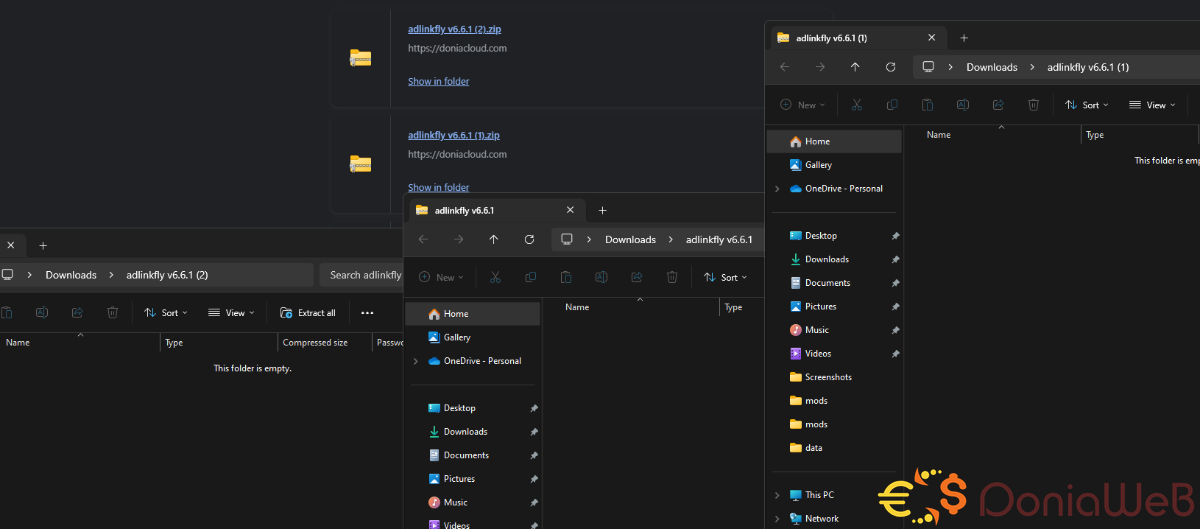Click Show in folder under adlinkfly v6.6.1 (1).zip

click(x=438, y=187)
